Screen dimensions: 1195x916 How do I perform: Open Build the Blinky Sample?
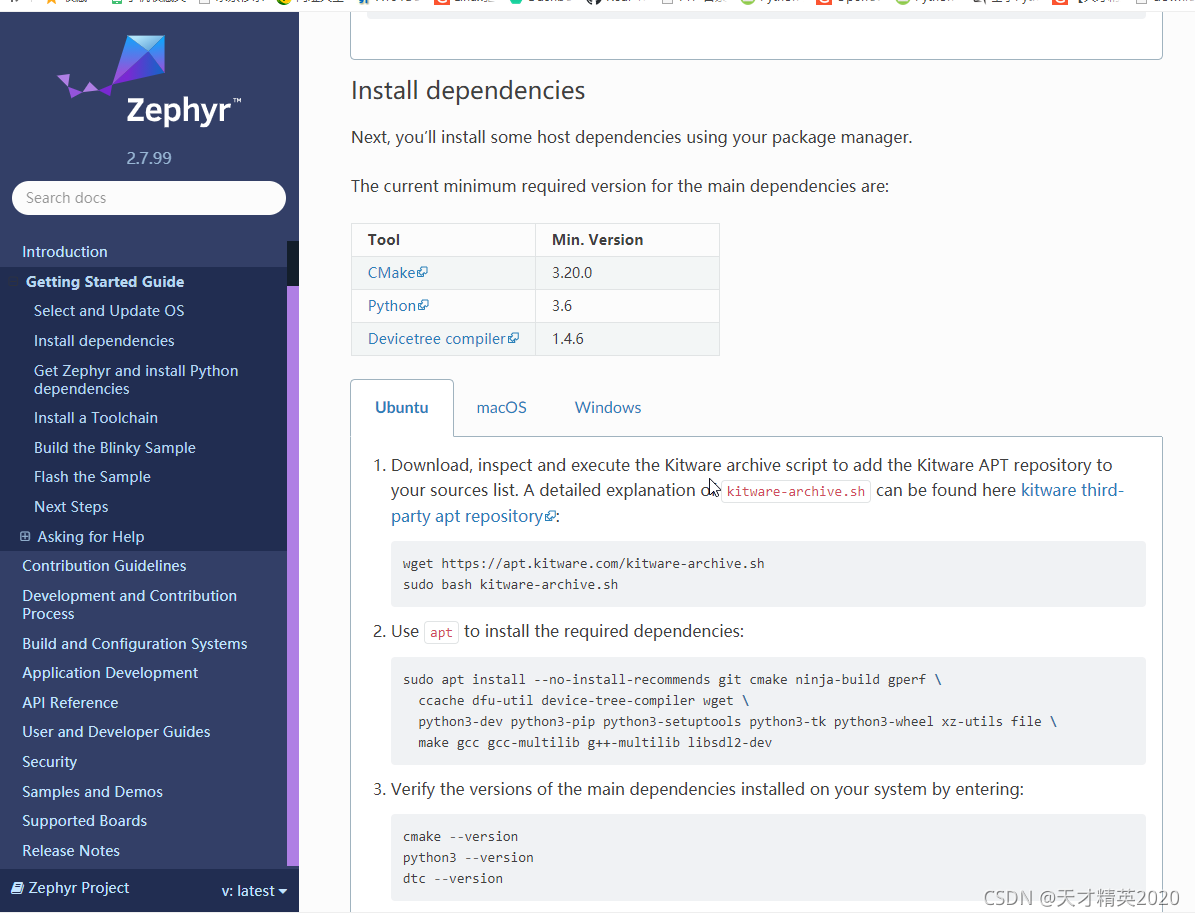pyautogui.click(x=115, y=448)
